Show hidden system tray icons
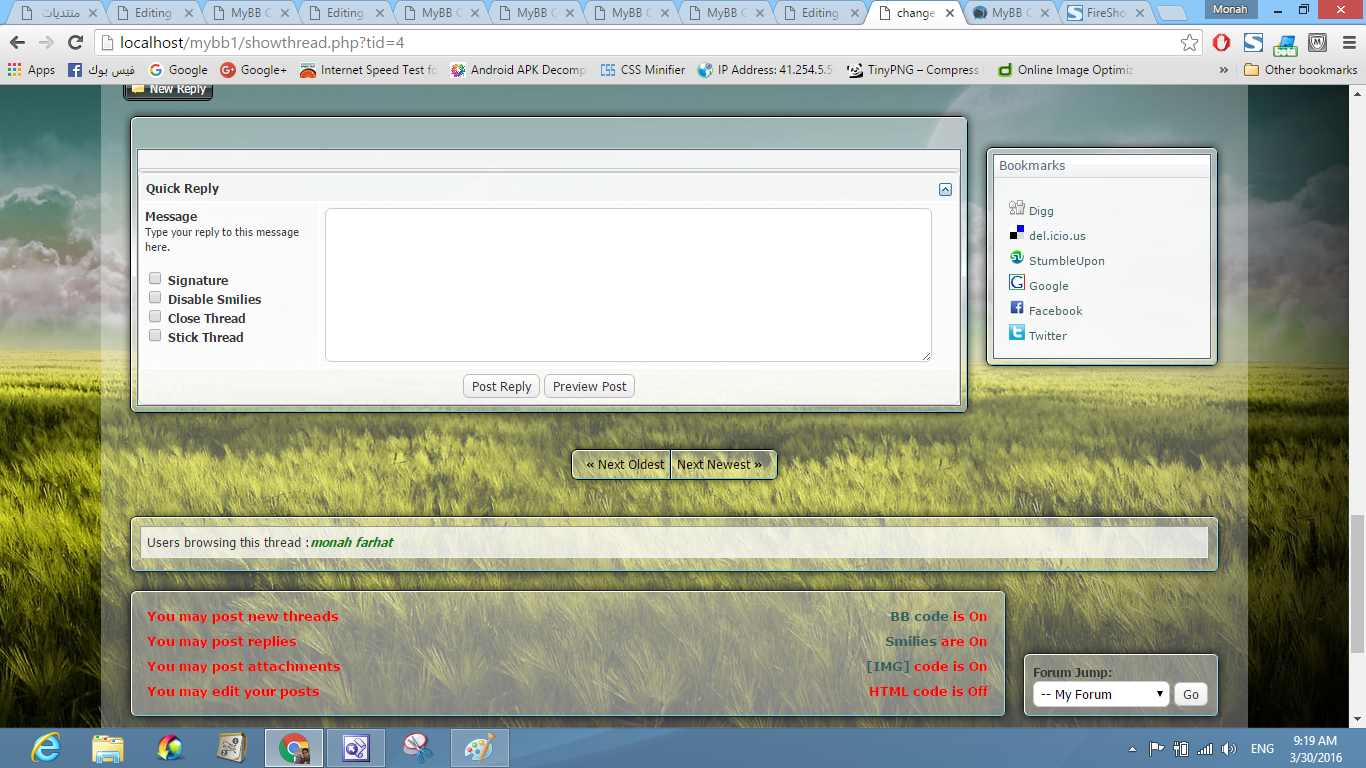 pyautogui.click(x=1132, y=749)
